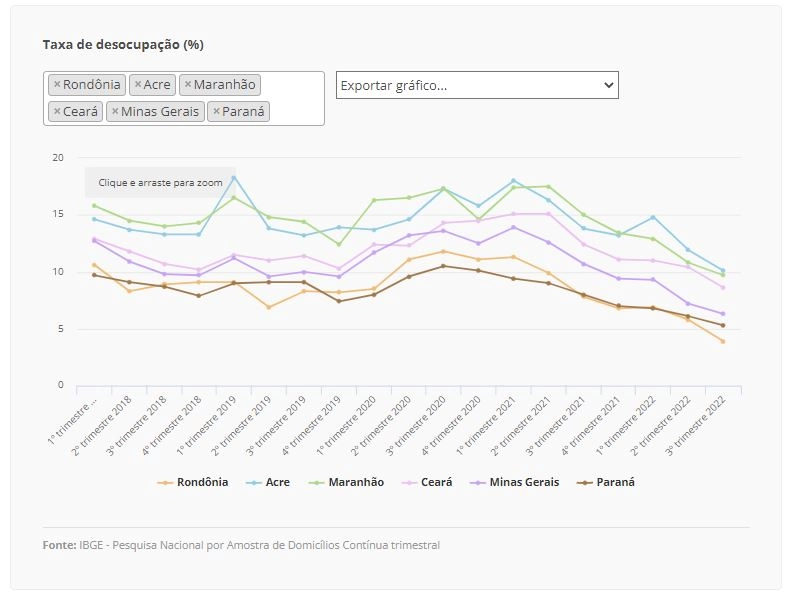The image size is (793, 598).
Task: Hide the Minas Gerais line via legend
Action: [x=524, y=482]
